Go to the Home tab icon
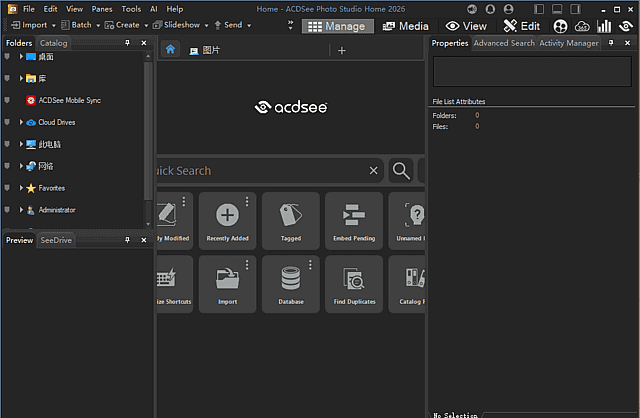640x418 pixels. coord(170,50)
